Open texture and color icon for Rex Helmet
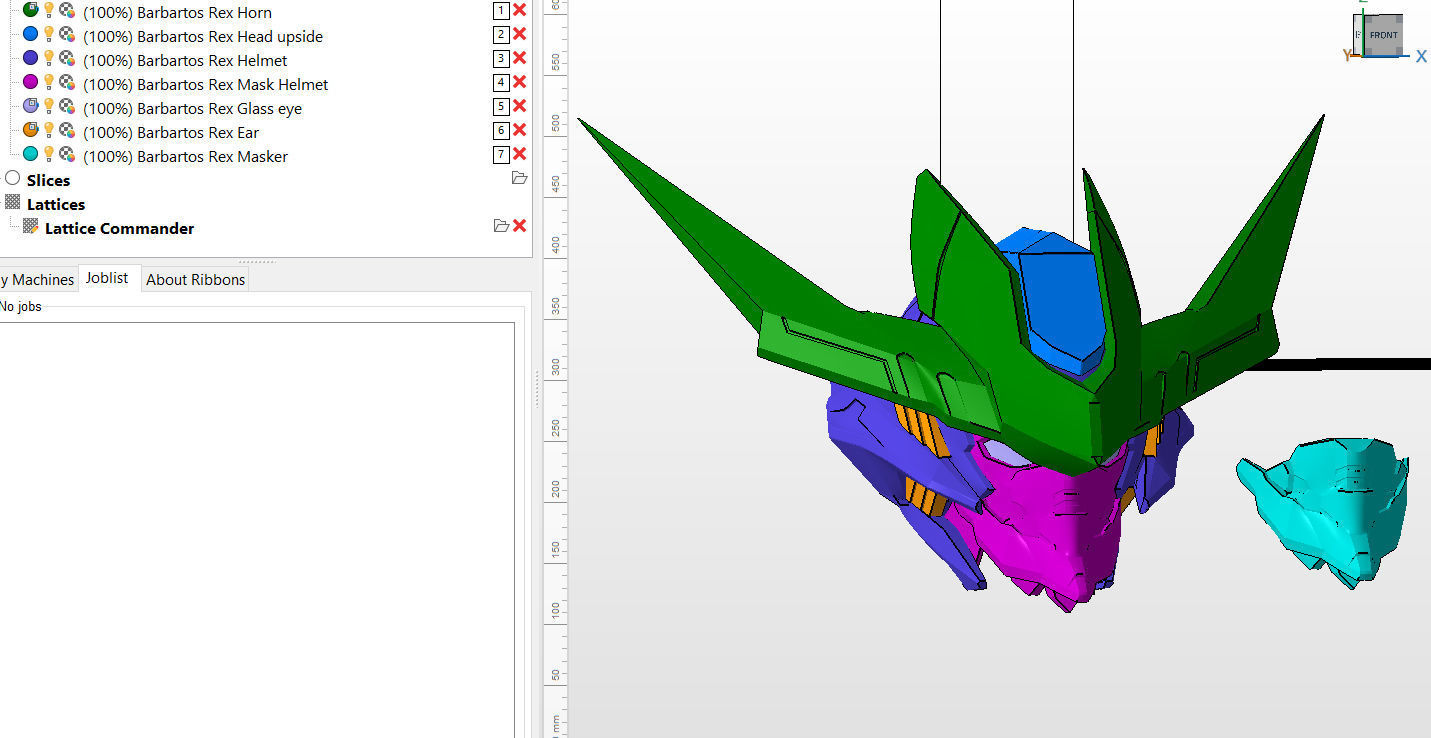The height and width of the screenshot is (738, 1431). (x=67, y=58)
